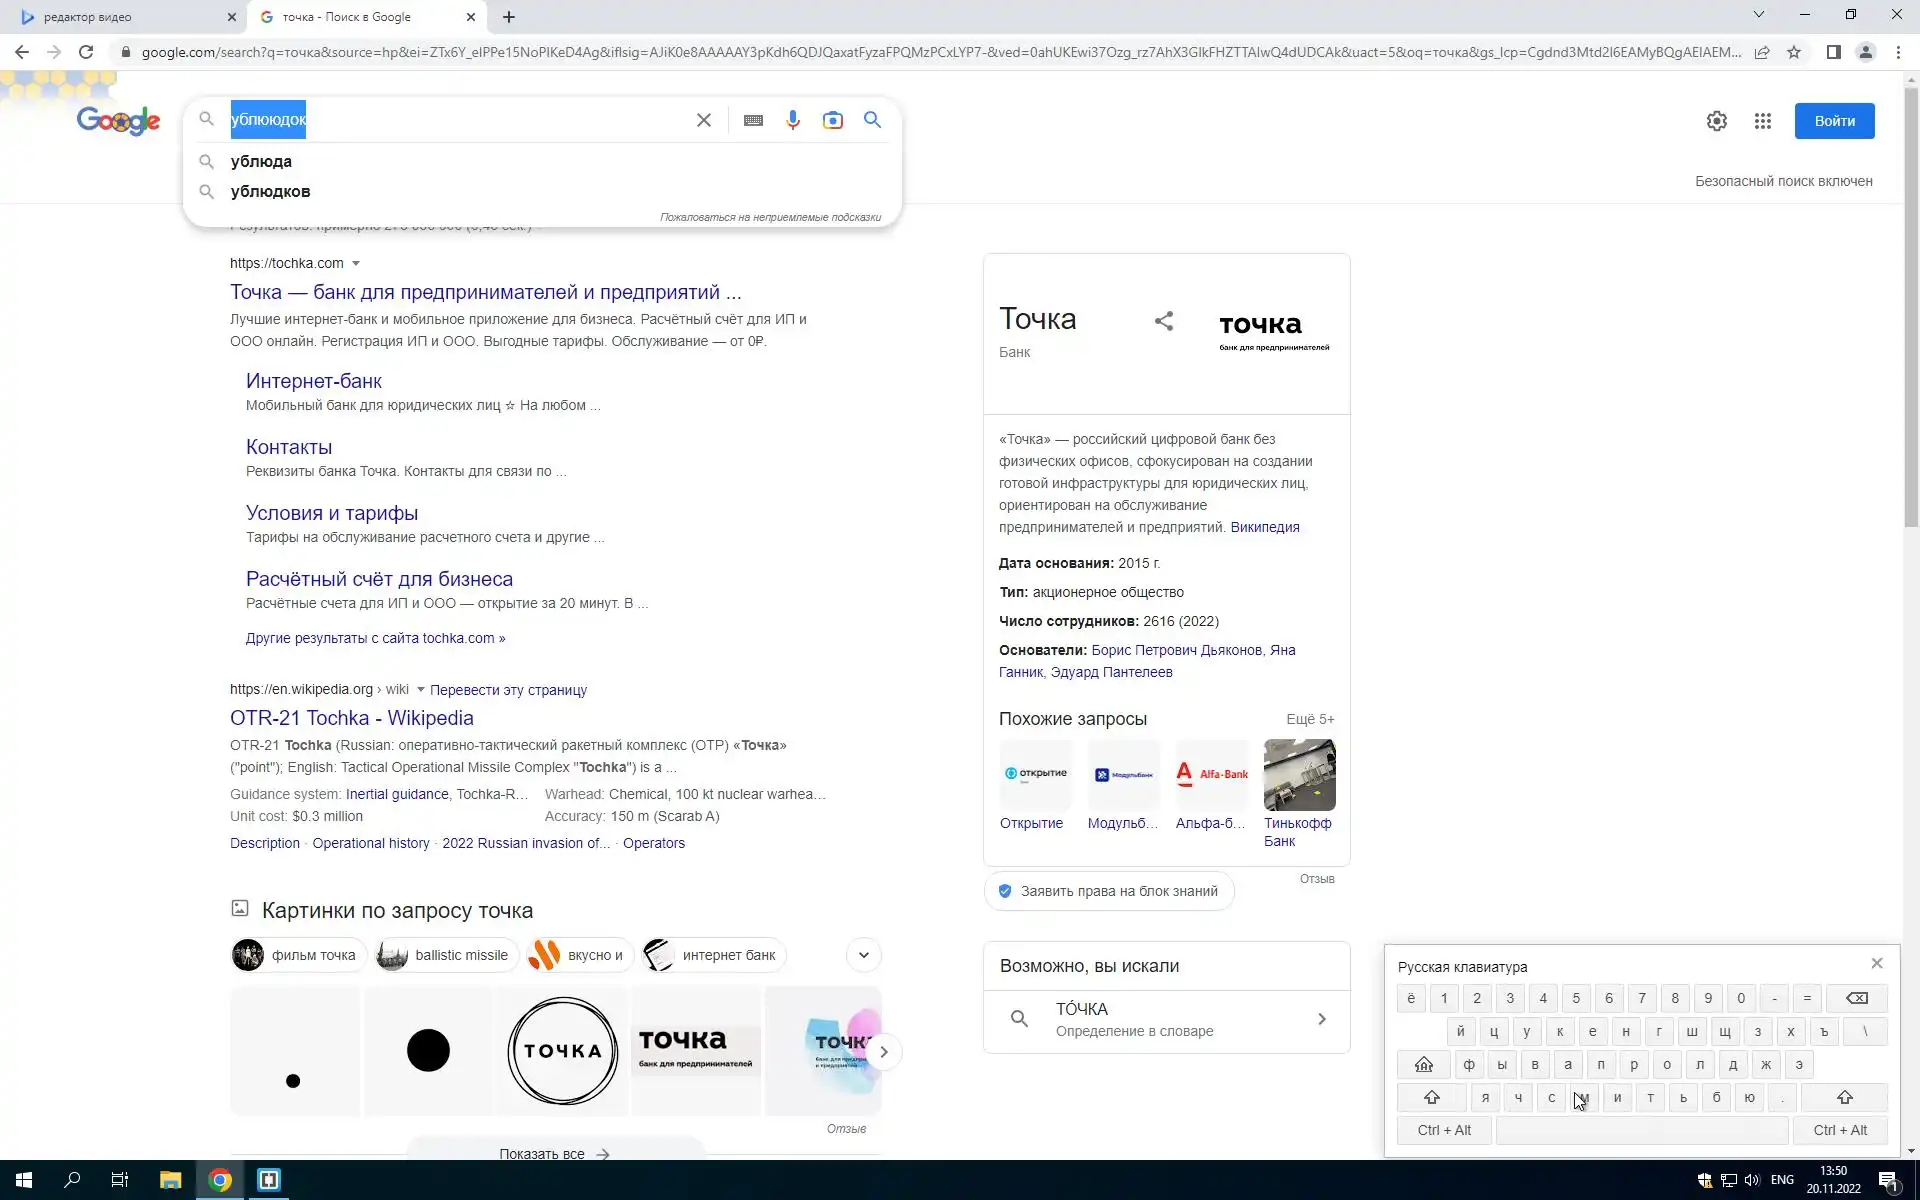Switch to the редактор видео tab
This screenshot has width=1920, height=1200.
tap(120, 17)
